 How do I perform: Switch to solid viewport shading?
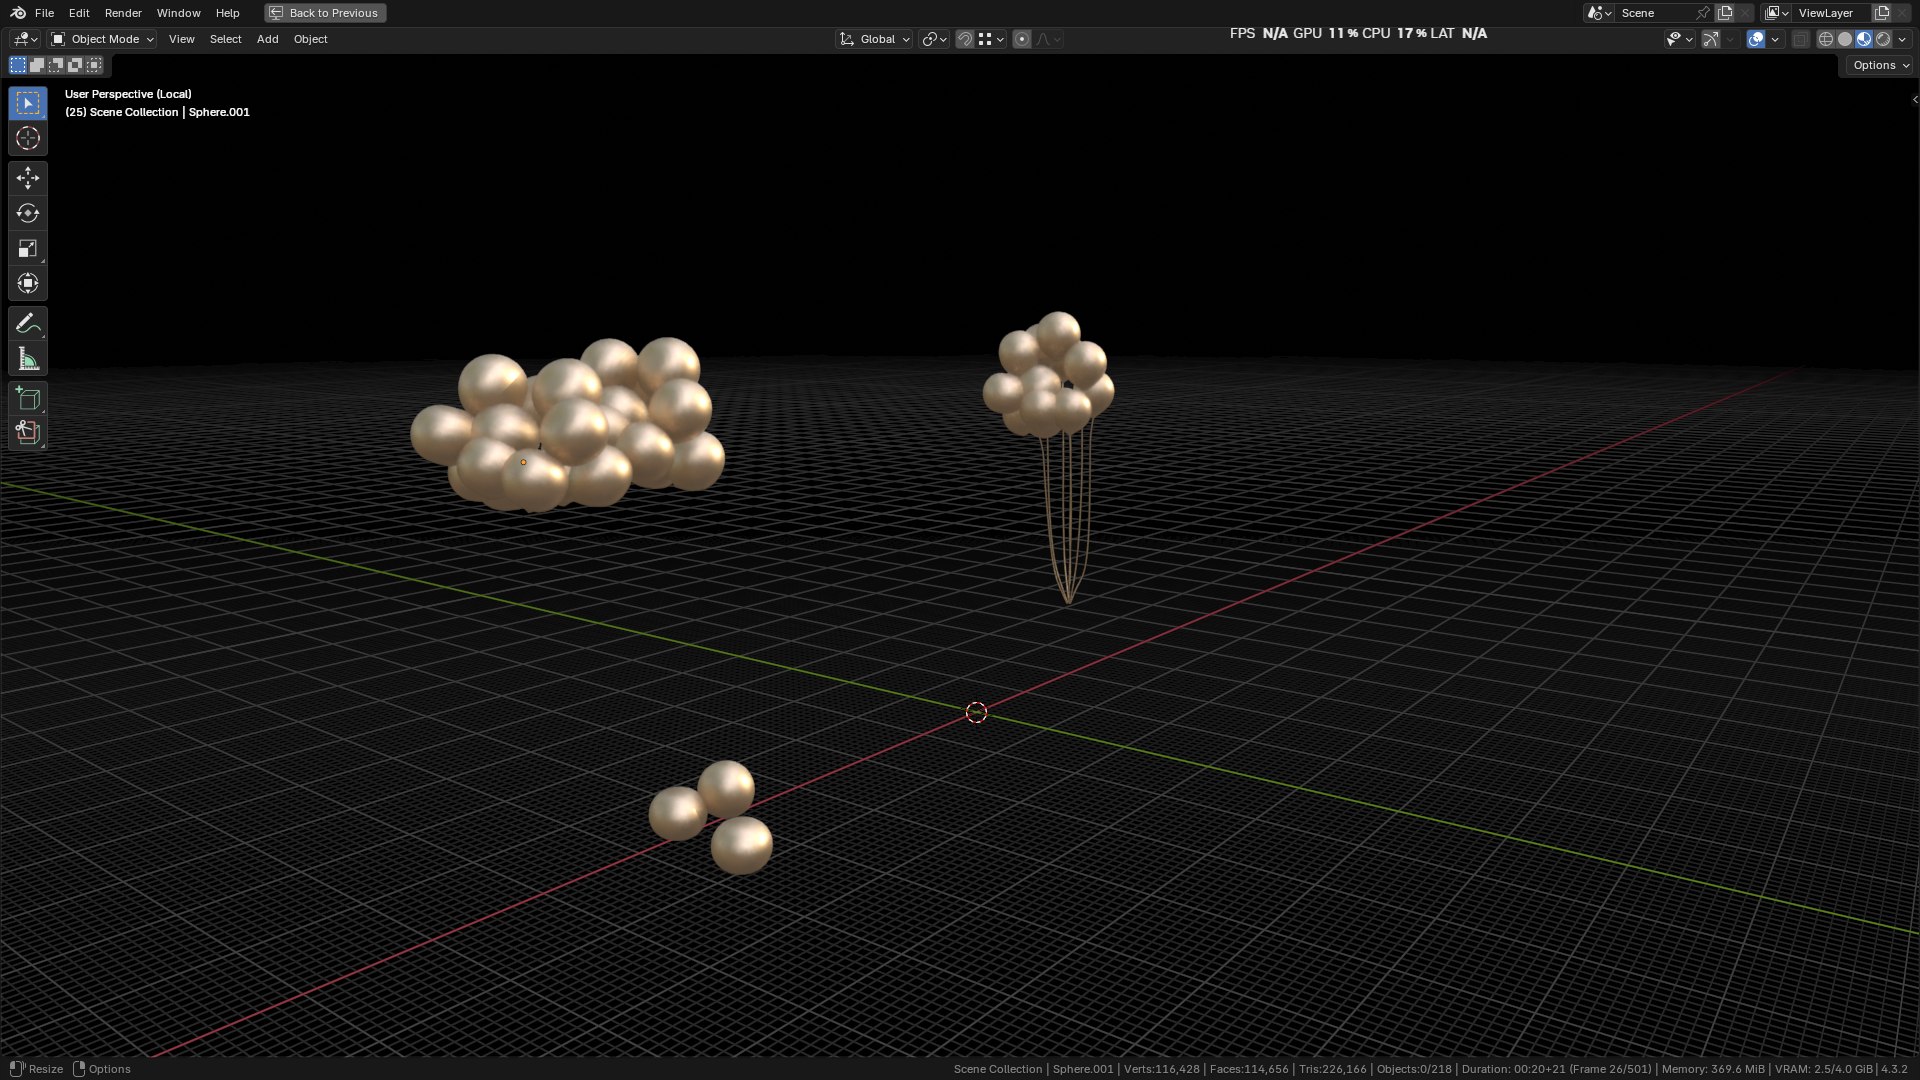[1845, 39]
